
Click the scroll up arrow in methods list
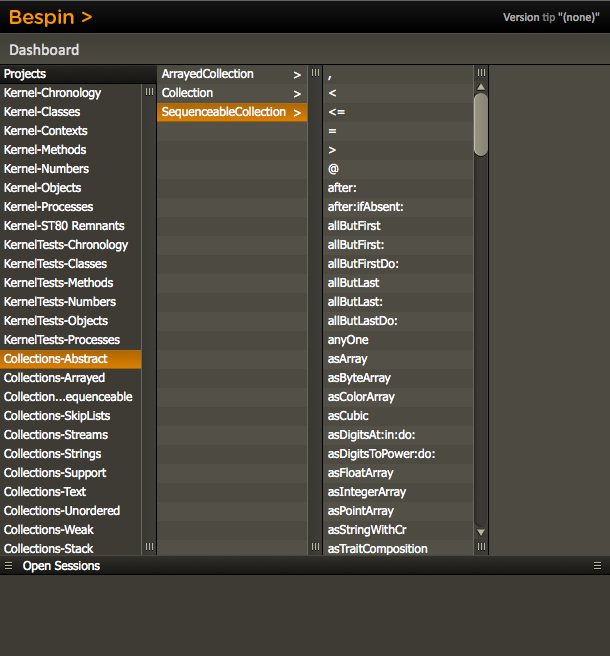(481, 87)
